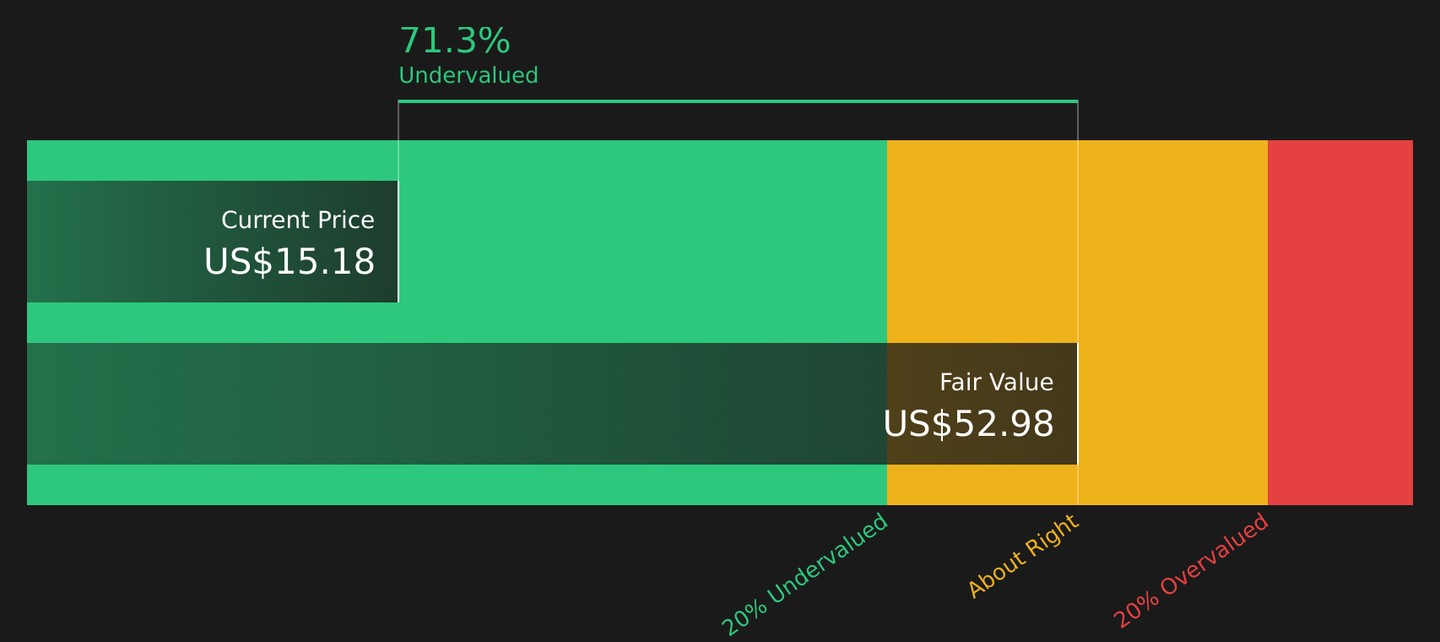Click the yellow area above the Fair Value bar end

982,241
